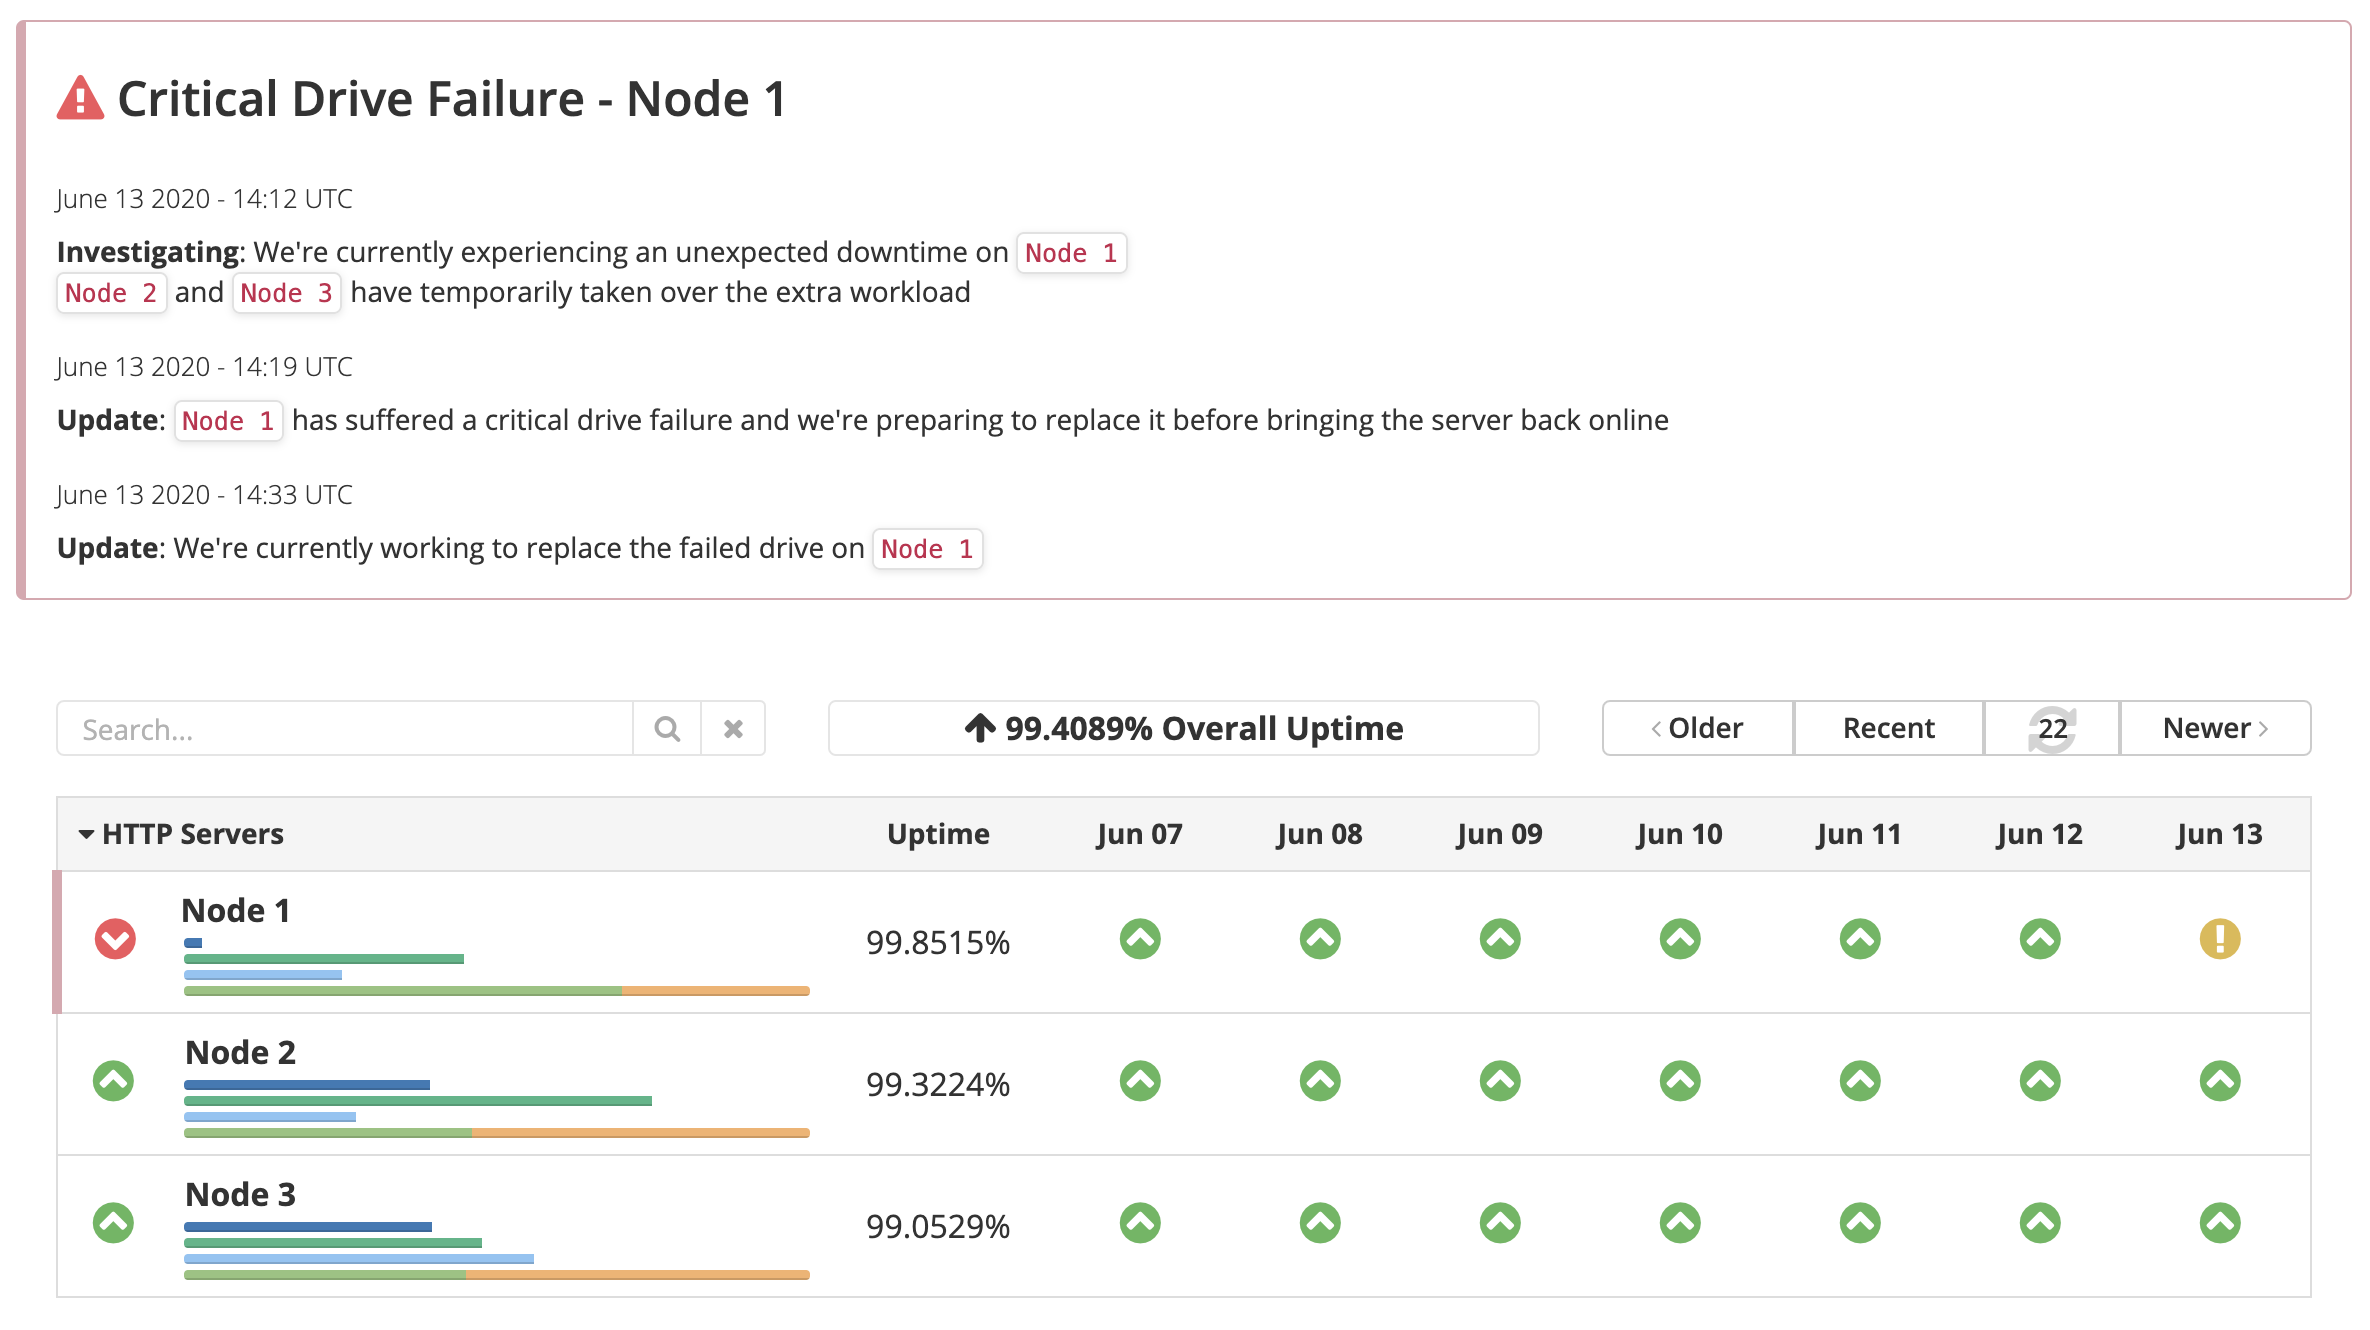Image resolution: width=2370 pixels, height=1330 pixels.
Task: Click the search magnifier icon
Action: pos(667,729)
